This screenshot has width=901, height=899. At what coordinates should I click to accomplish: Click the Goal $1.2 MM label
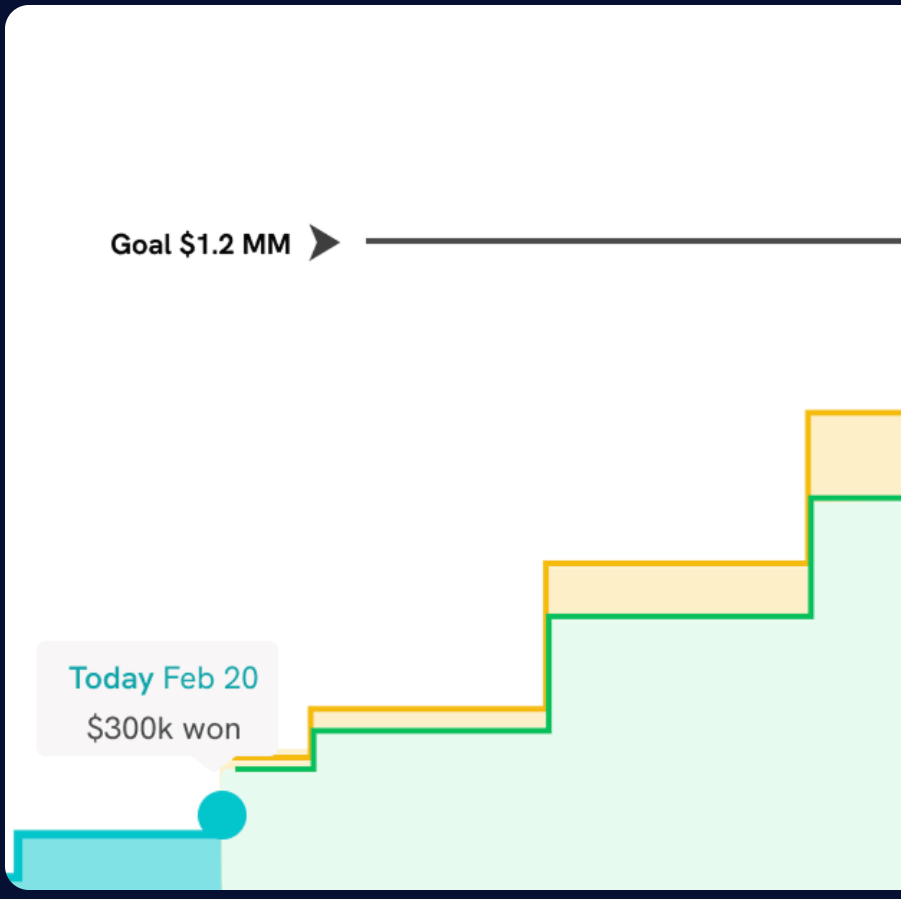point(200,244)
